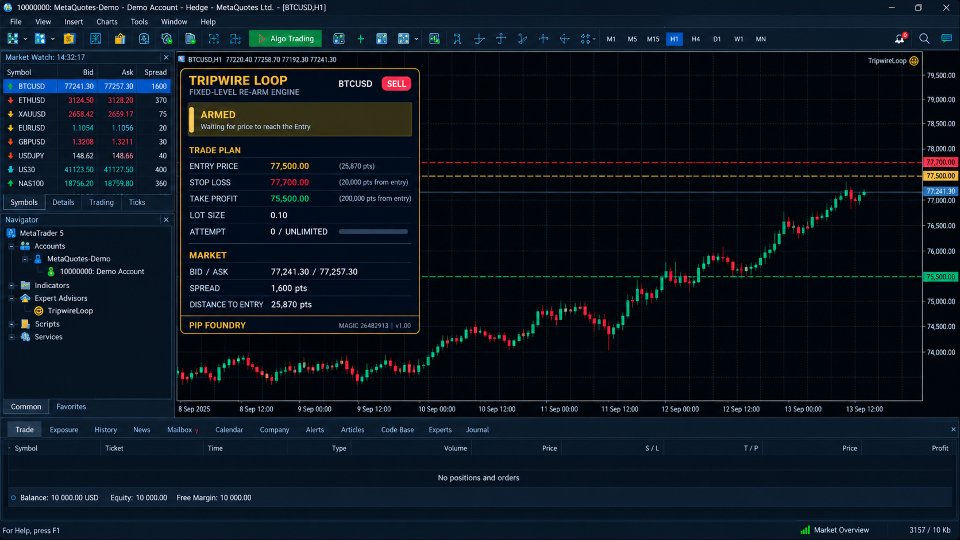Click the Market Watch panel toolbar icon
Viewport: 960px width, 540px height.
(x=96, y=39)
